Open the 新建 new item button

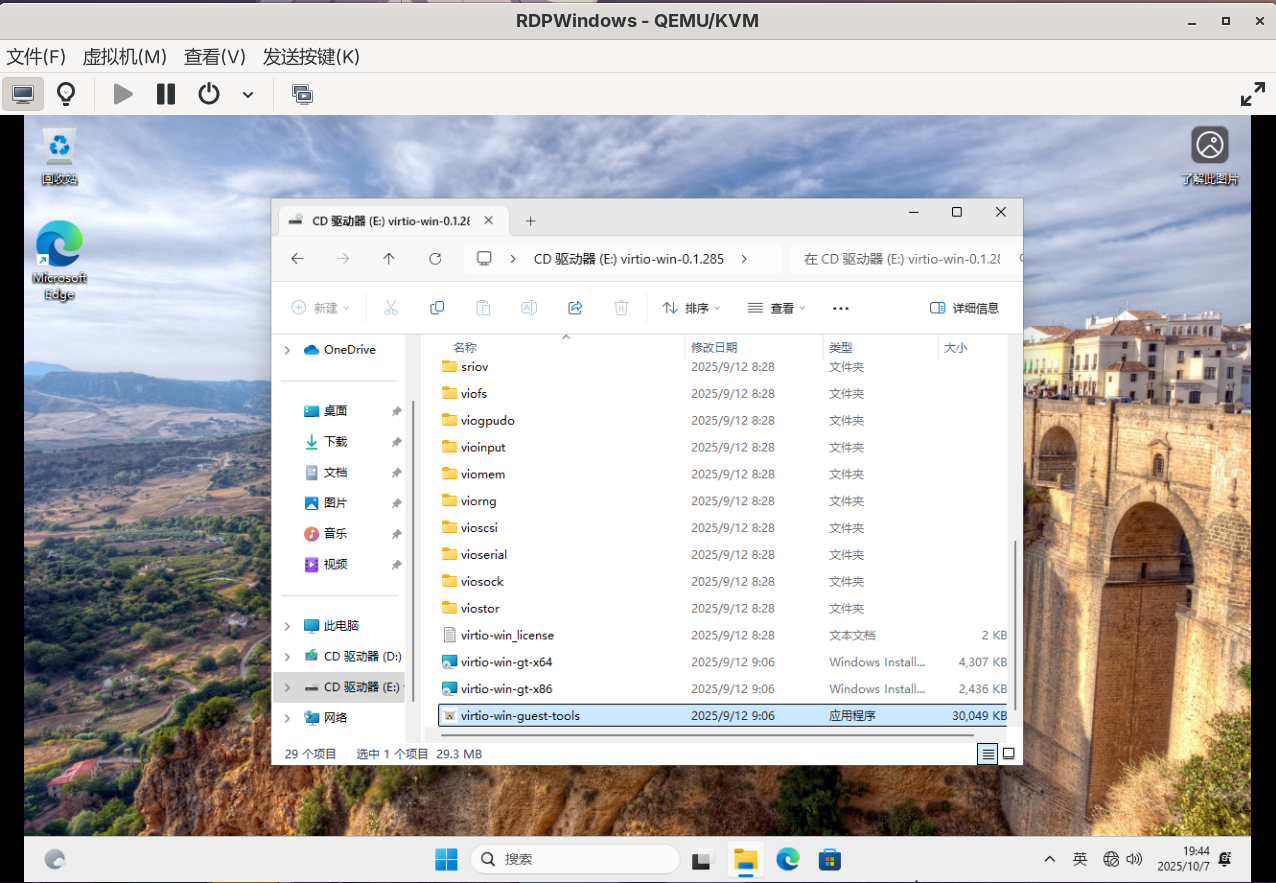[320, 307]
